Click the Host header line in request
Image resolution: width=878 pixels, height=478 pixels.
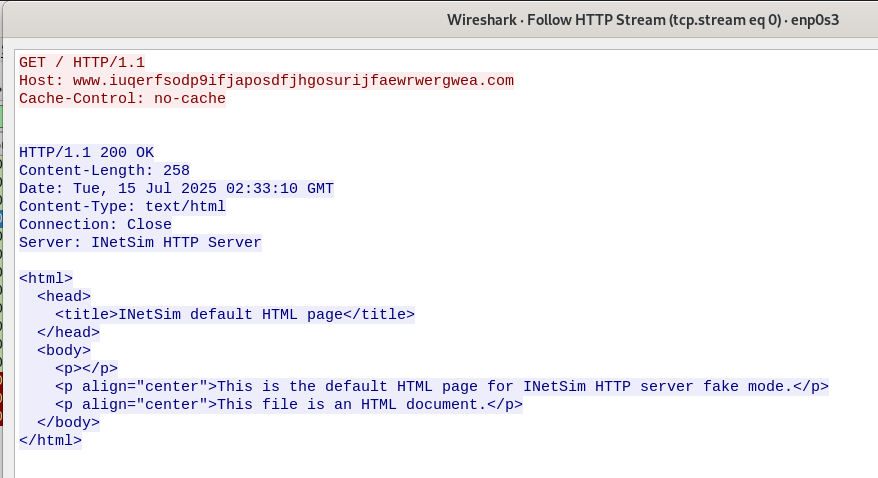point(266,80)
